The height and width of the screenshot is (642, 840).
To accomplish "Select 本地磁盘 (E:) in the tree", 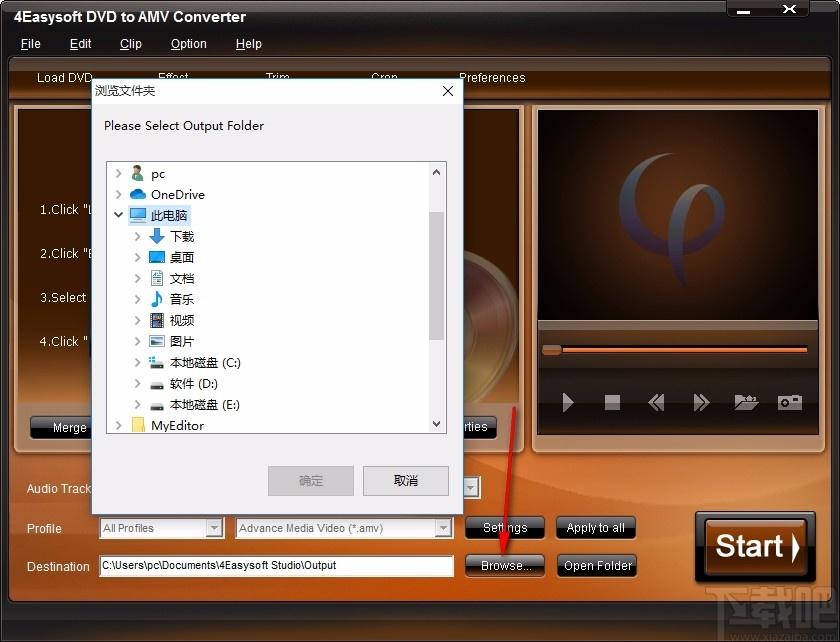I will 205,405.
